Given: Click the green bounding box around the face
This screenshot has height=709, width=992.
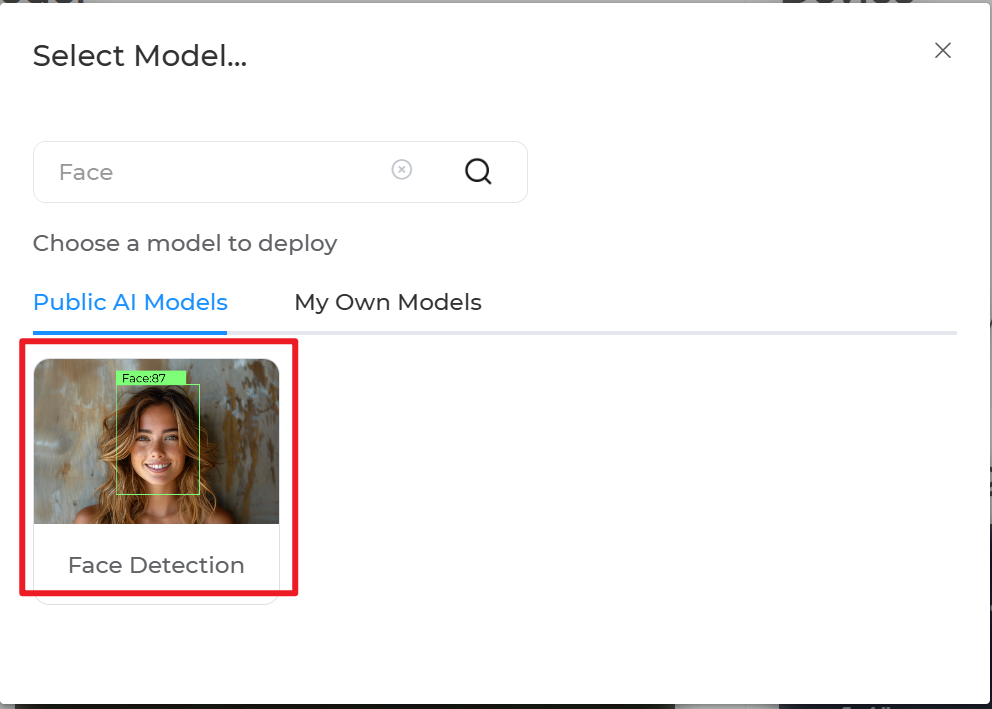Looking at the screenshot, I should pos(199,440).
